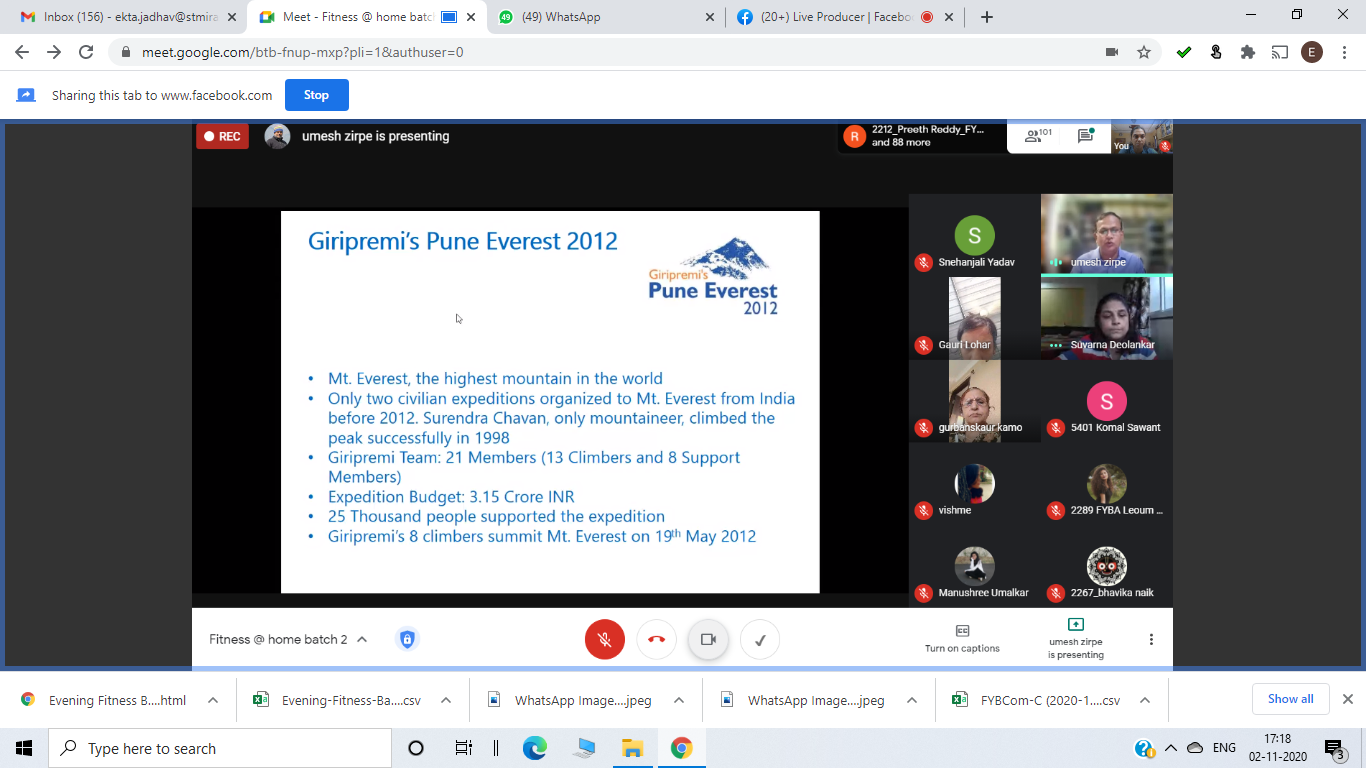The image size is (1366, 768).
Task: Toggle the camera on or off
Action: coord(708,639)
